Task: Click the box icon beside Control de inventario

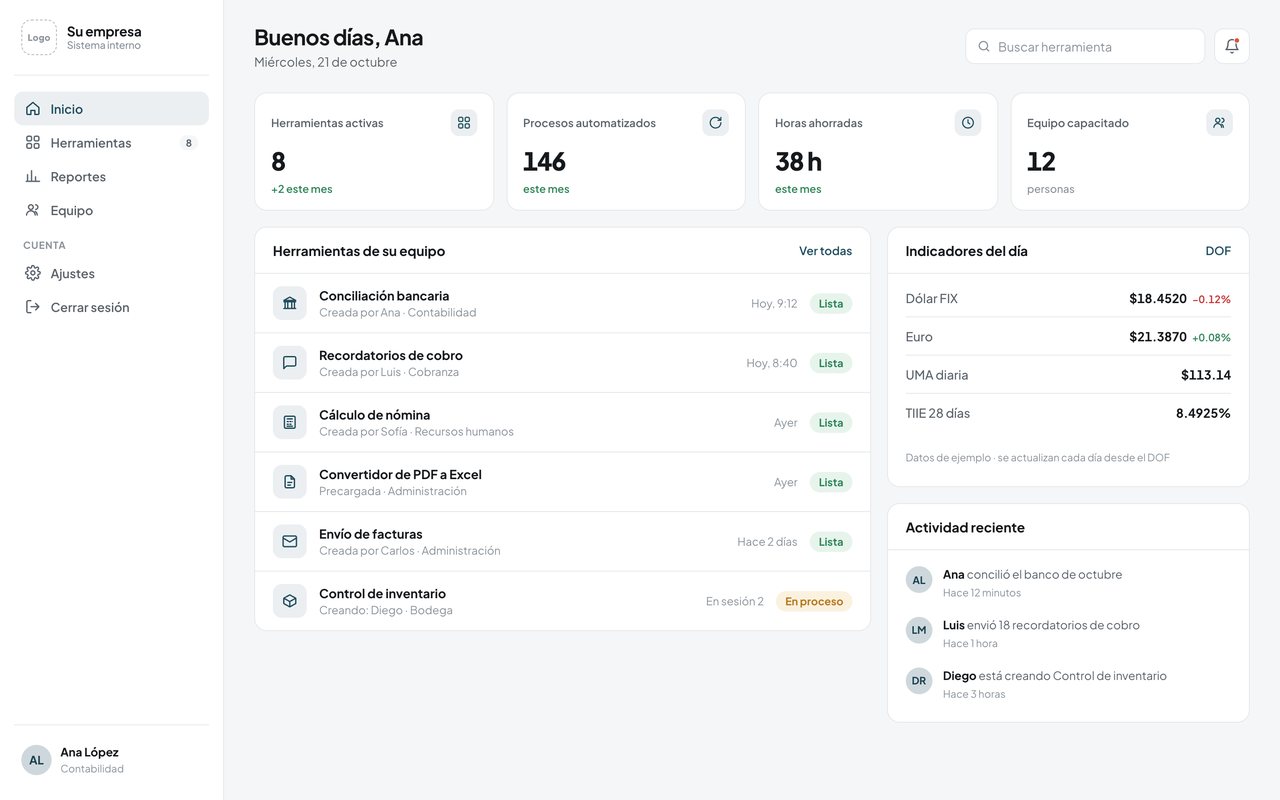Action: tap(290, 601)
